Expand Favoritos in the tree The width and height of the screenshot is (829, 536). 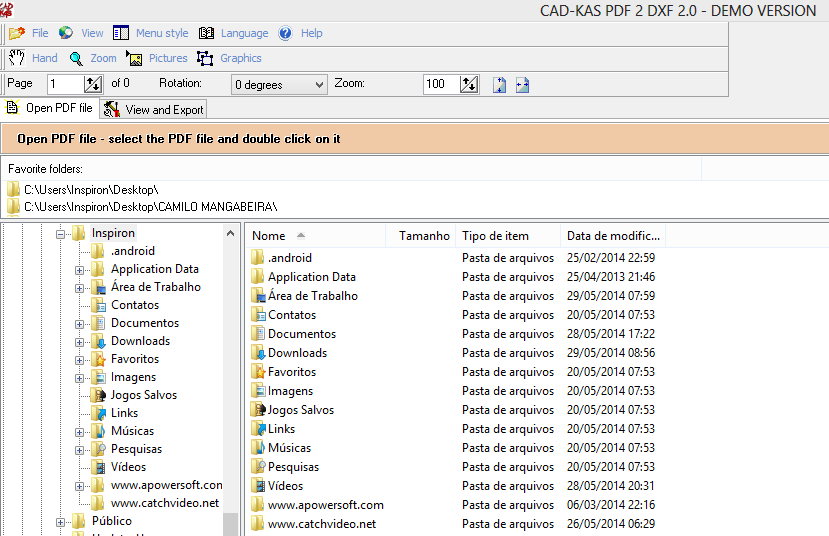pyautogui.click(x=79, y=360)
